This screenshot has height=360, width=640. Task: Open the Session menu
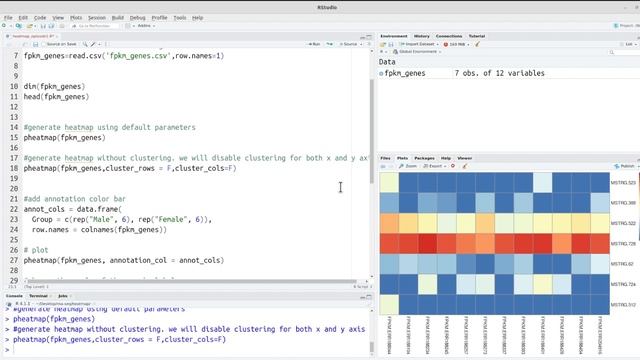pyautogui.click(x=97, y=18)
